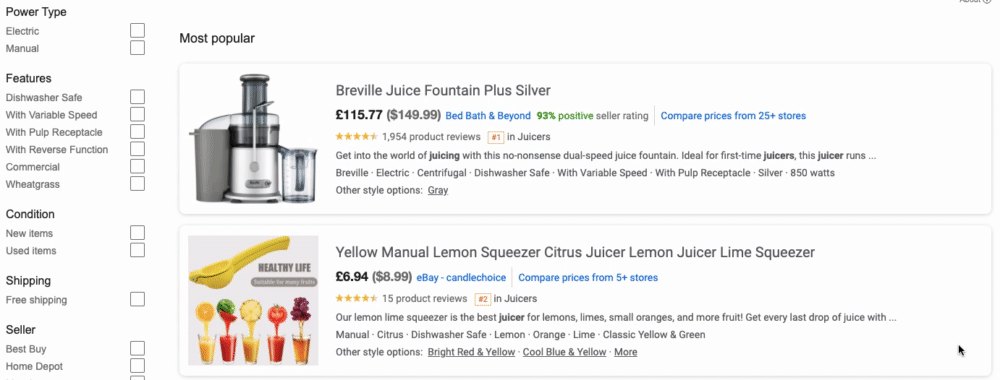Select the Free shipping checkbox
Viewport: 1000px width, 380px height.
click(x=137, y=299)
